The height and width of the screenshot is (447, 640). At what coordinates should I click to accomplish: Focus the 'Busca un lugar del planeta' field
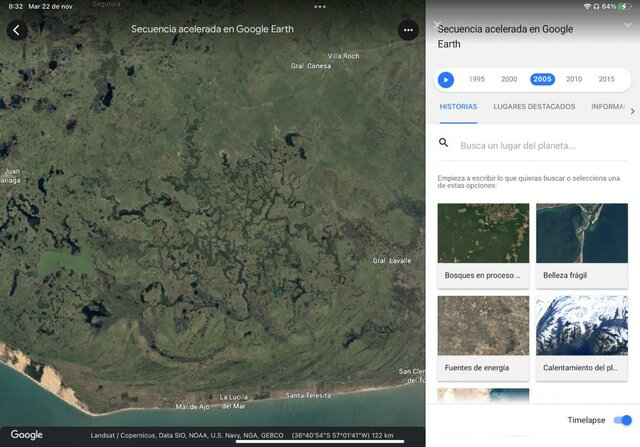[x=532, y=146]
